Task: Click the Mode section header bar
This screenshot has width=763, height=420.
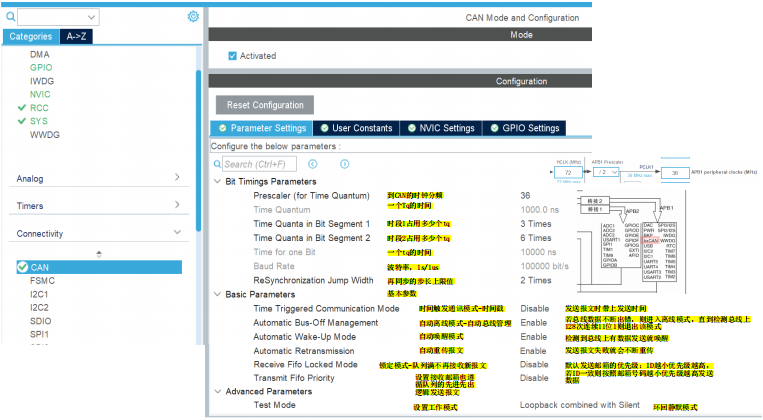Action: 400,35
